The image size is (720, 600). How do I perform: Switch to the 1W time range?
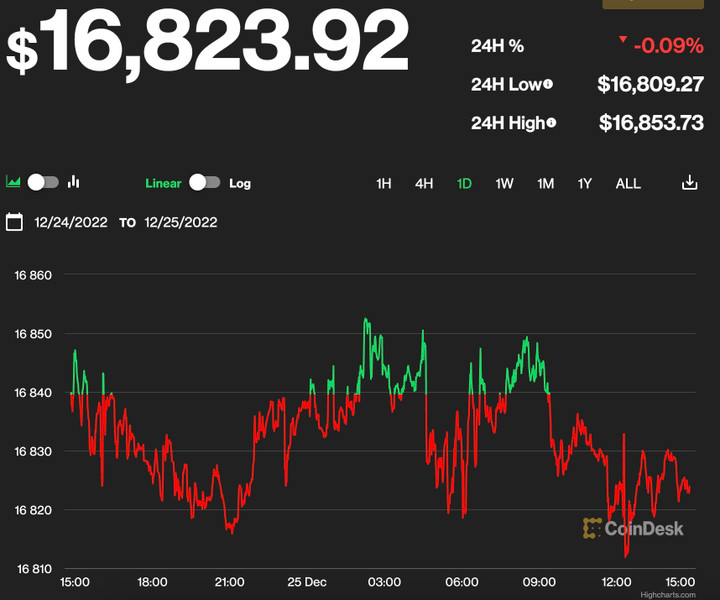pos(504,183)
